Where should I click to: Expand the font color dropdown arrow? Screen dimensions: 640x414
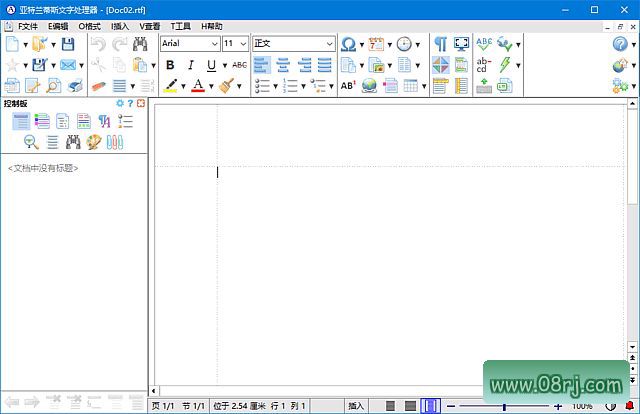pos(211,86)
